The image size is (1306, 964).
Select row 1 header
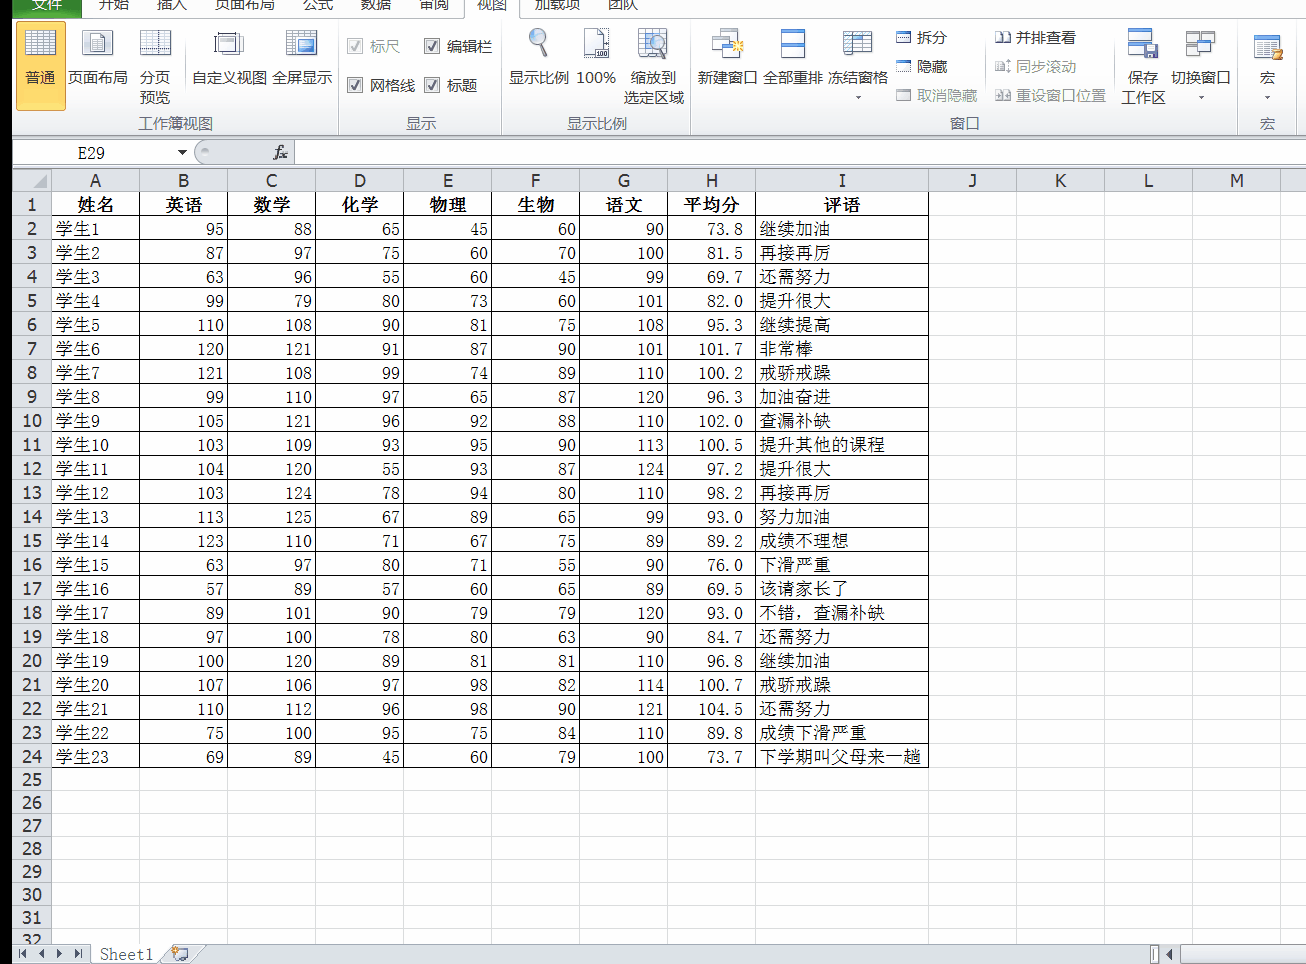pyautogui.click(x=32, y=205)
